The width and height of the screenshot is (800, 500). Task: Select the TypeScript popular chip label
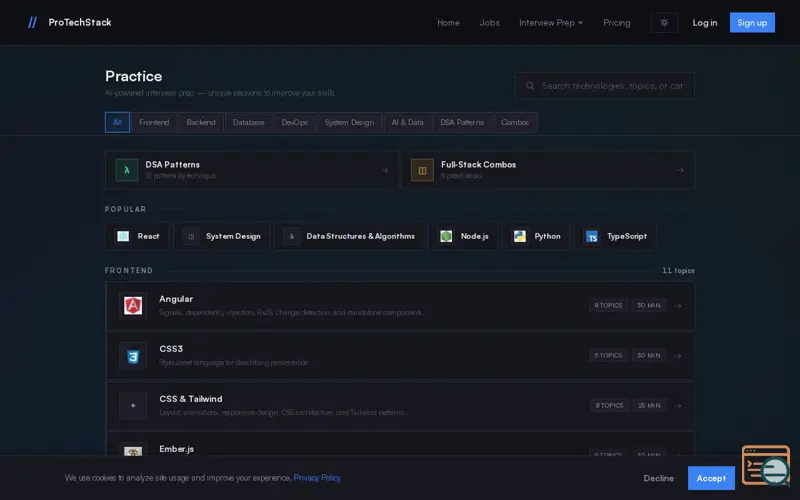tap(627, 236)
